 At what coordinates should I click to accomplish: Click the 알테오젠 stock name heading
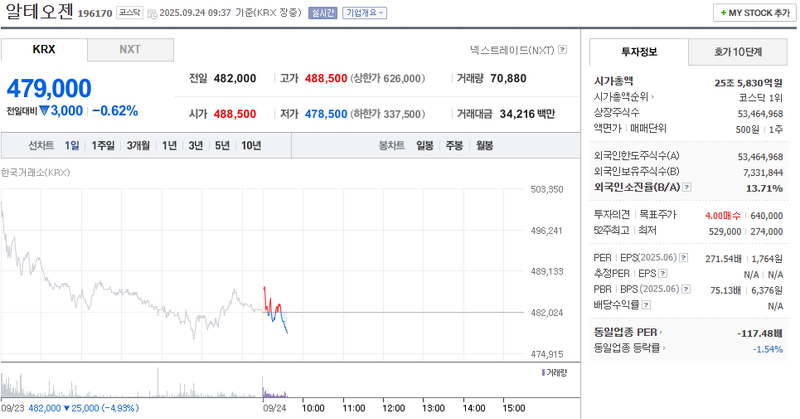coord(39,11)
